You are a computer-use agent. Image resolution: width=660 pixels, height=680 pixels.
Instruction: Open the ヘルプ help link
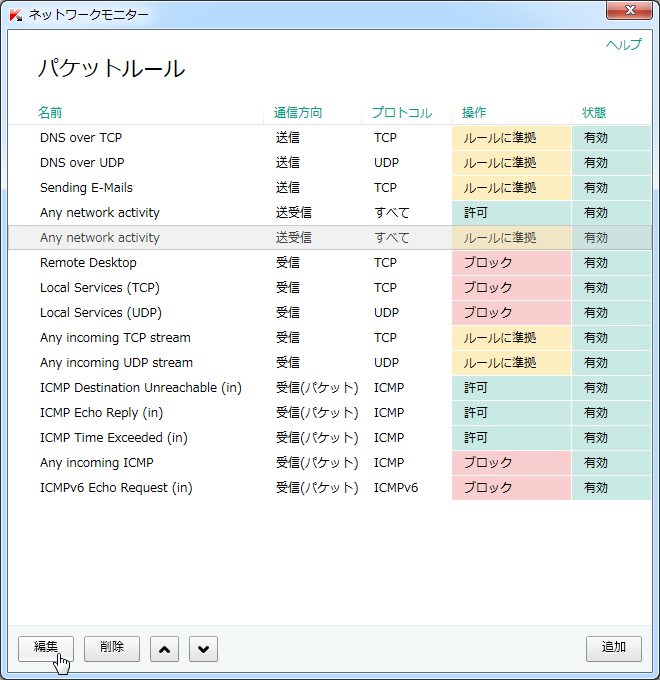[x=623, y=45]
